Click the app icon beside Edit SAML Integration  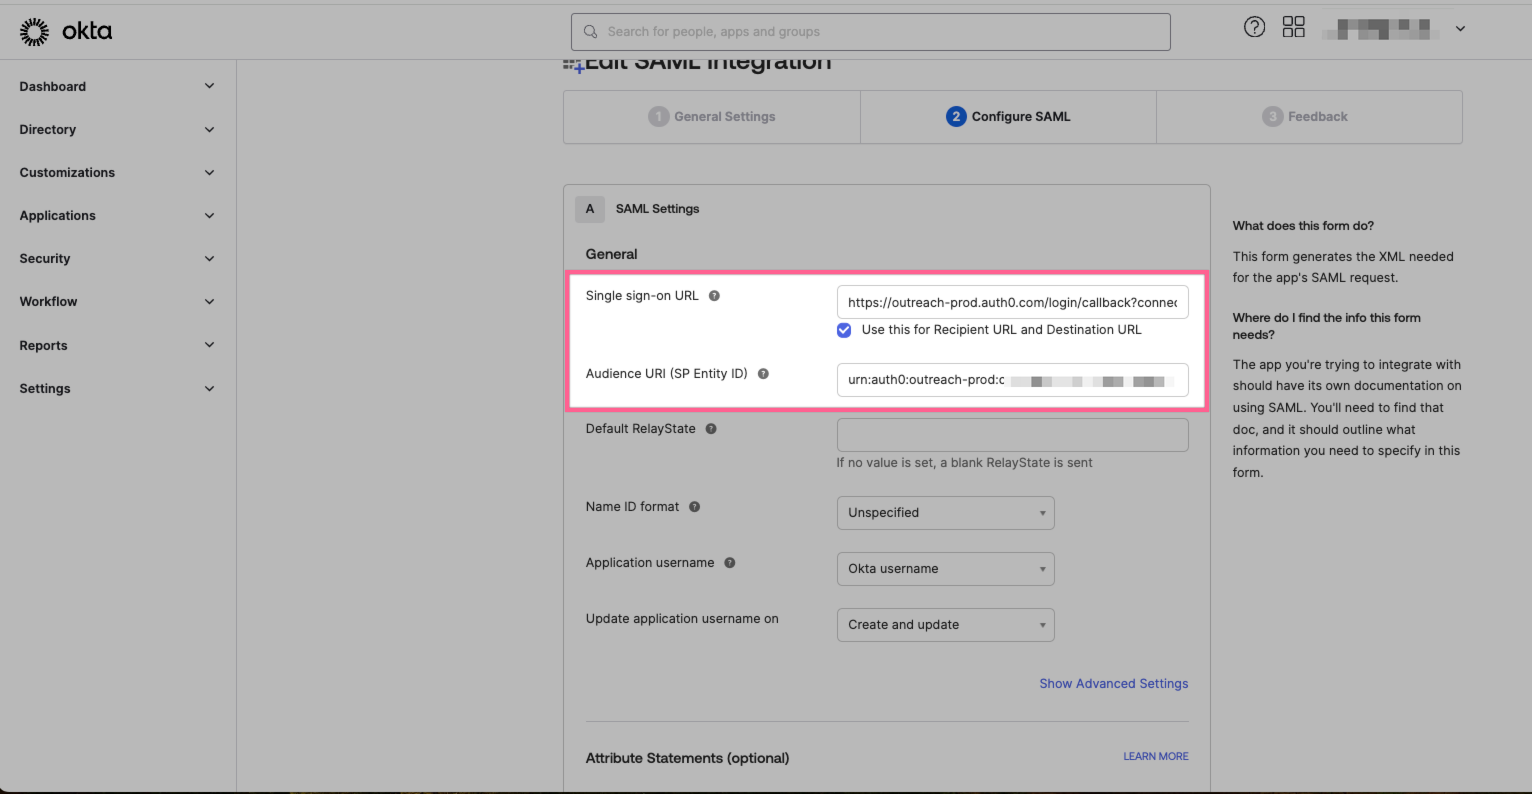coord(572,65)
